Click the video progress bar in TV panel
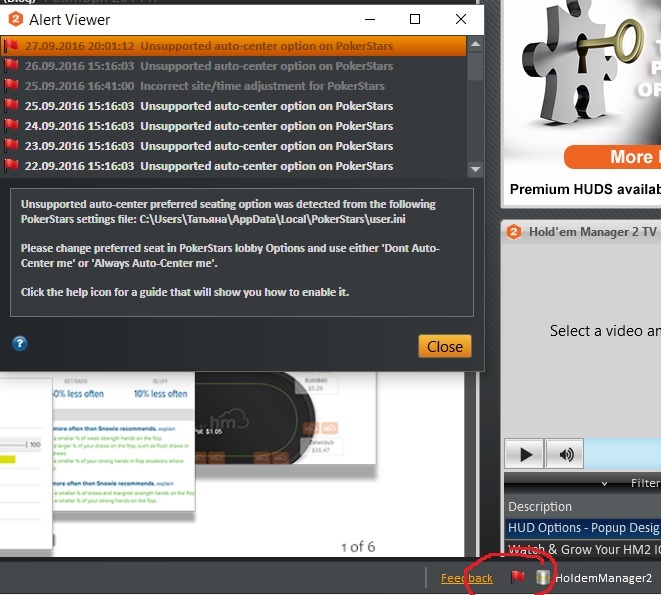The height and width of the screenshot is (595, 661). point(623,454)
